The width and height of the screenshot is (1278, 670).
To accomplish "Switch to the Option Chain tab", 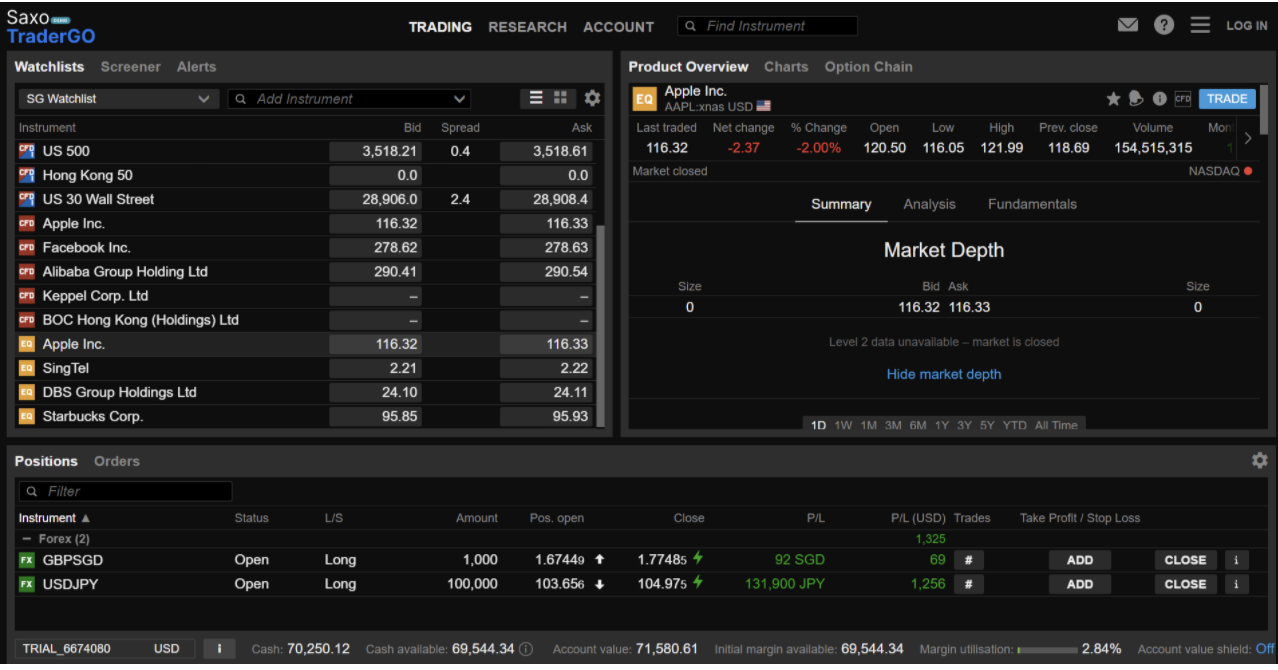I will 868,67.
